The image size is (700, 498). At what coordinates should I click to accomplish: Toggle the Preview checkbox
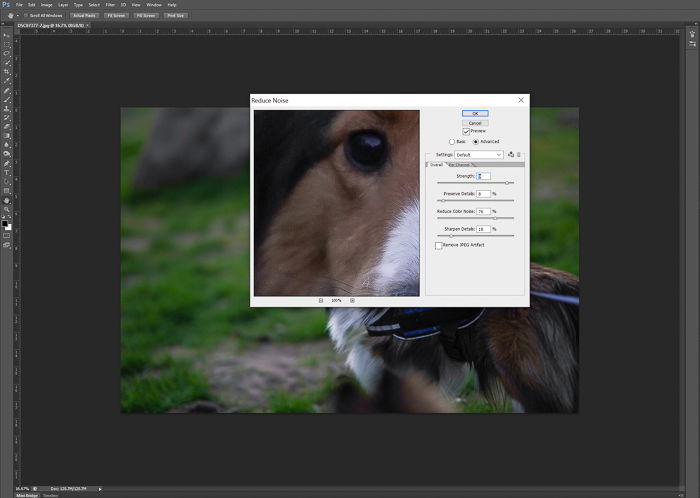pos(466,131)
